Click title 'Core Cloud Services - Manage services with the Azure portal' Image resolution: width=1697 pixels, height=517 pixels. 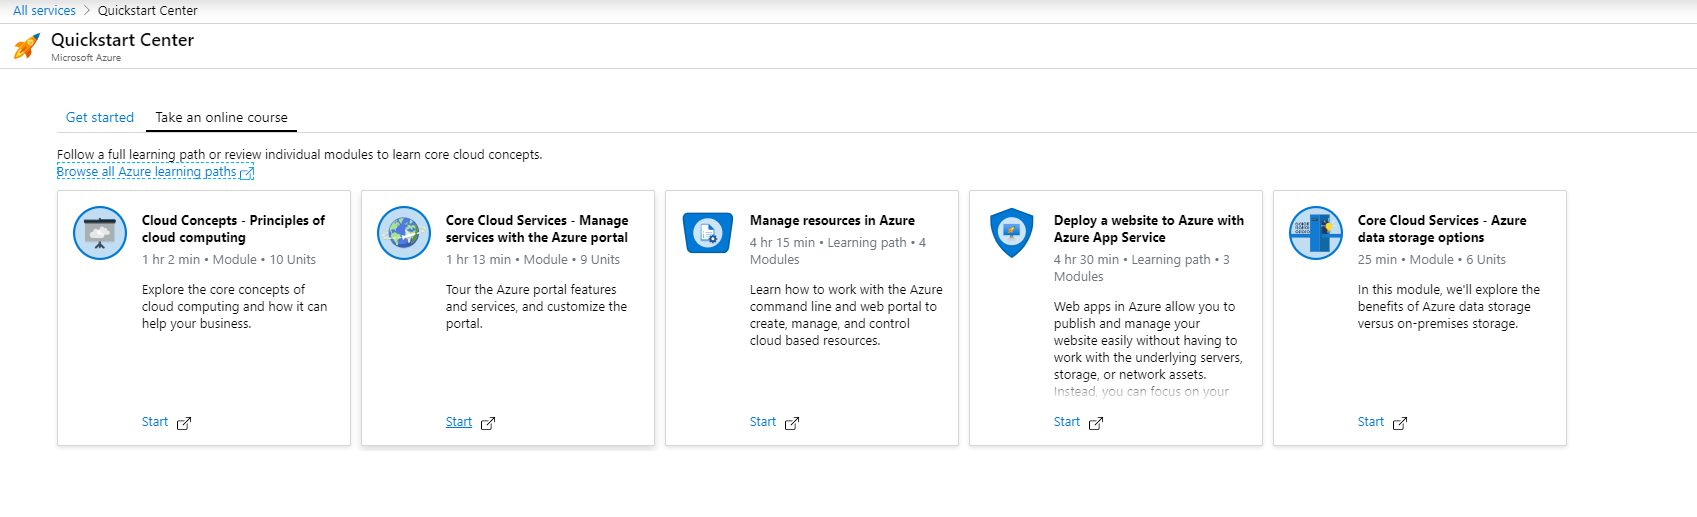click(537, 229)
